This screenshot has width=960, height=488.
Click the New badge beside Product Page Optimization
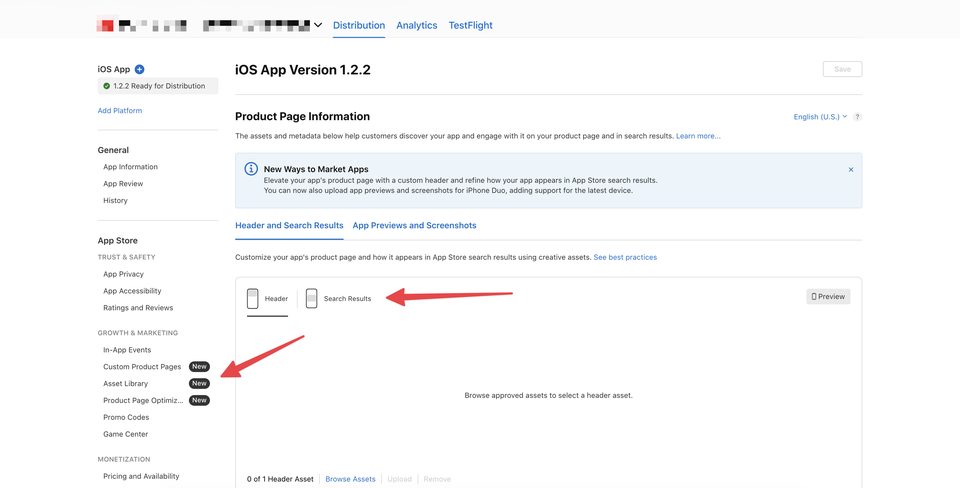[x=199, y=400]
